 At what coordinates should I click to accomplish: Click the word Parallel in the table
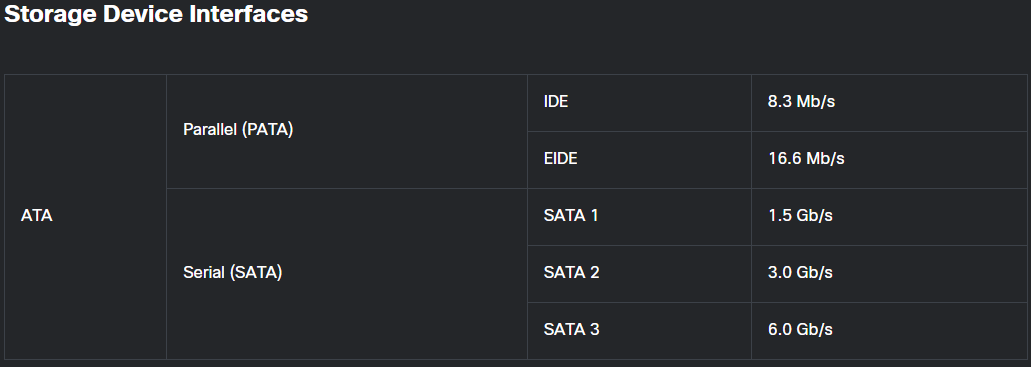point(210,130)
